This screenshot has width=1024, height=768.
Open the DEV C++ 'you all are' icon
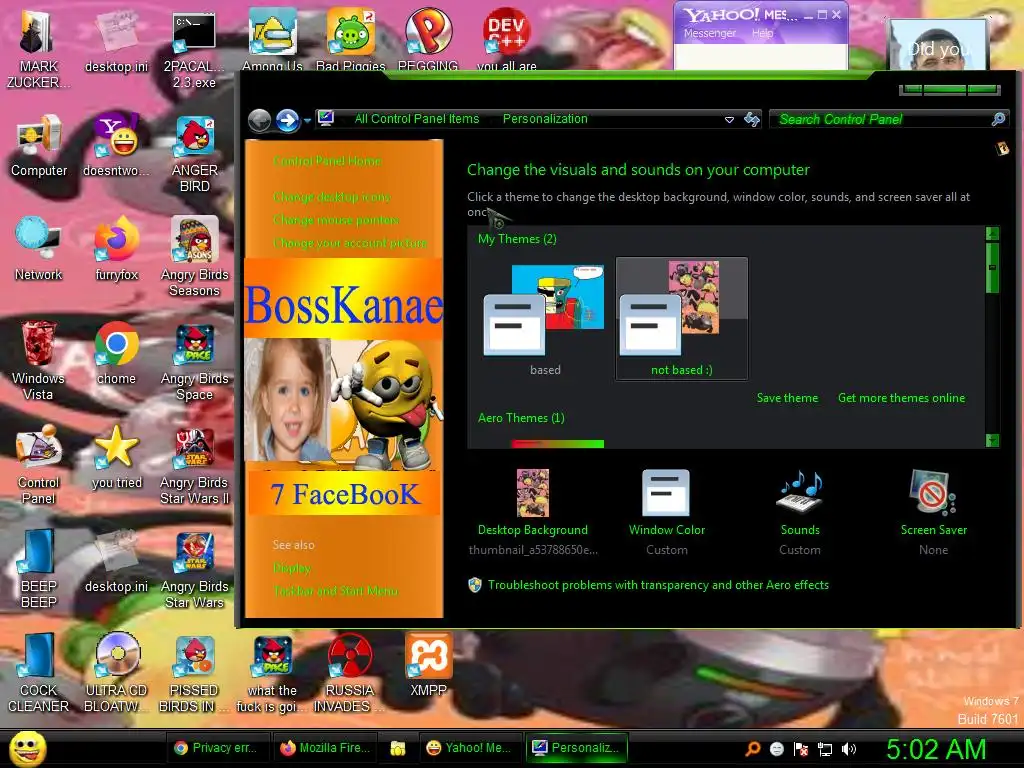tap(507, 39)
